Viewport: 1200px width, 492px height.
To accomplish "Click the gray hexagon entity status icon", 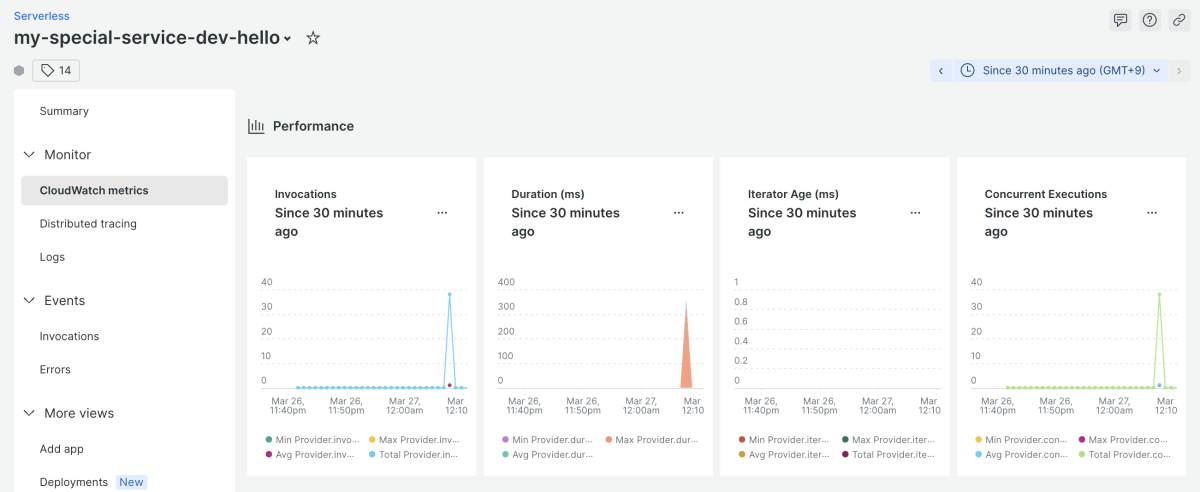I will (x=19, y=70).
